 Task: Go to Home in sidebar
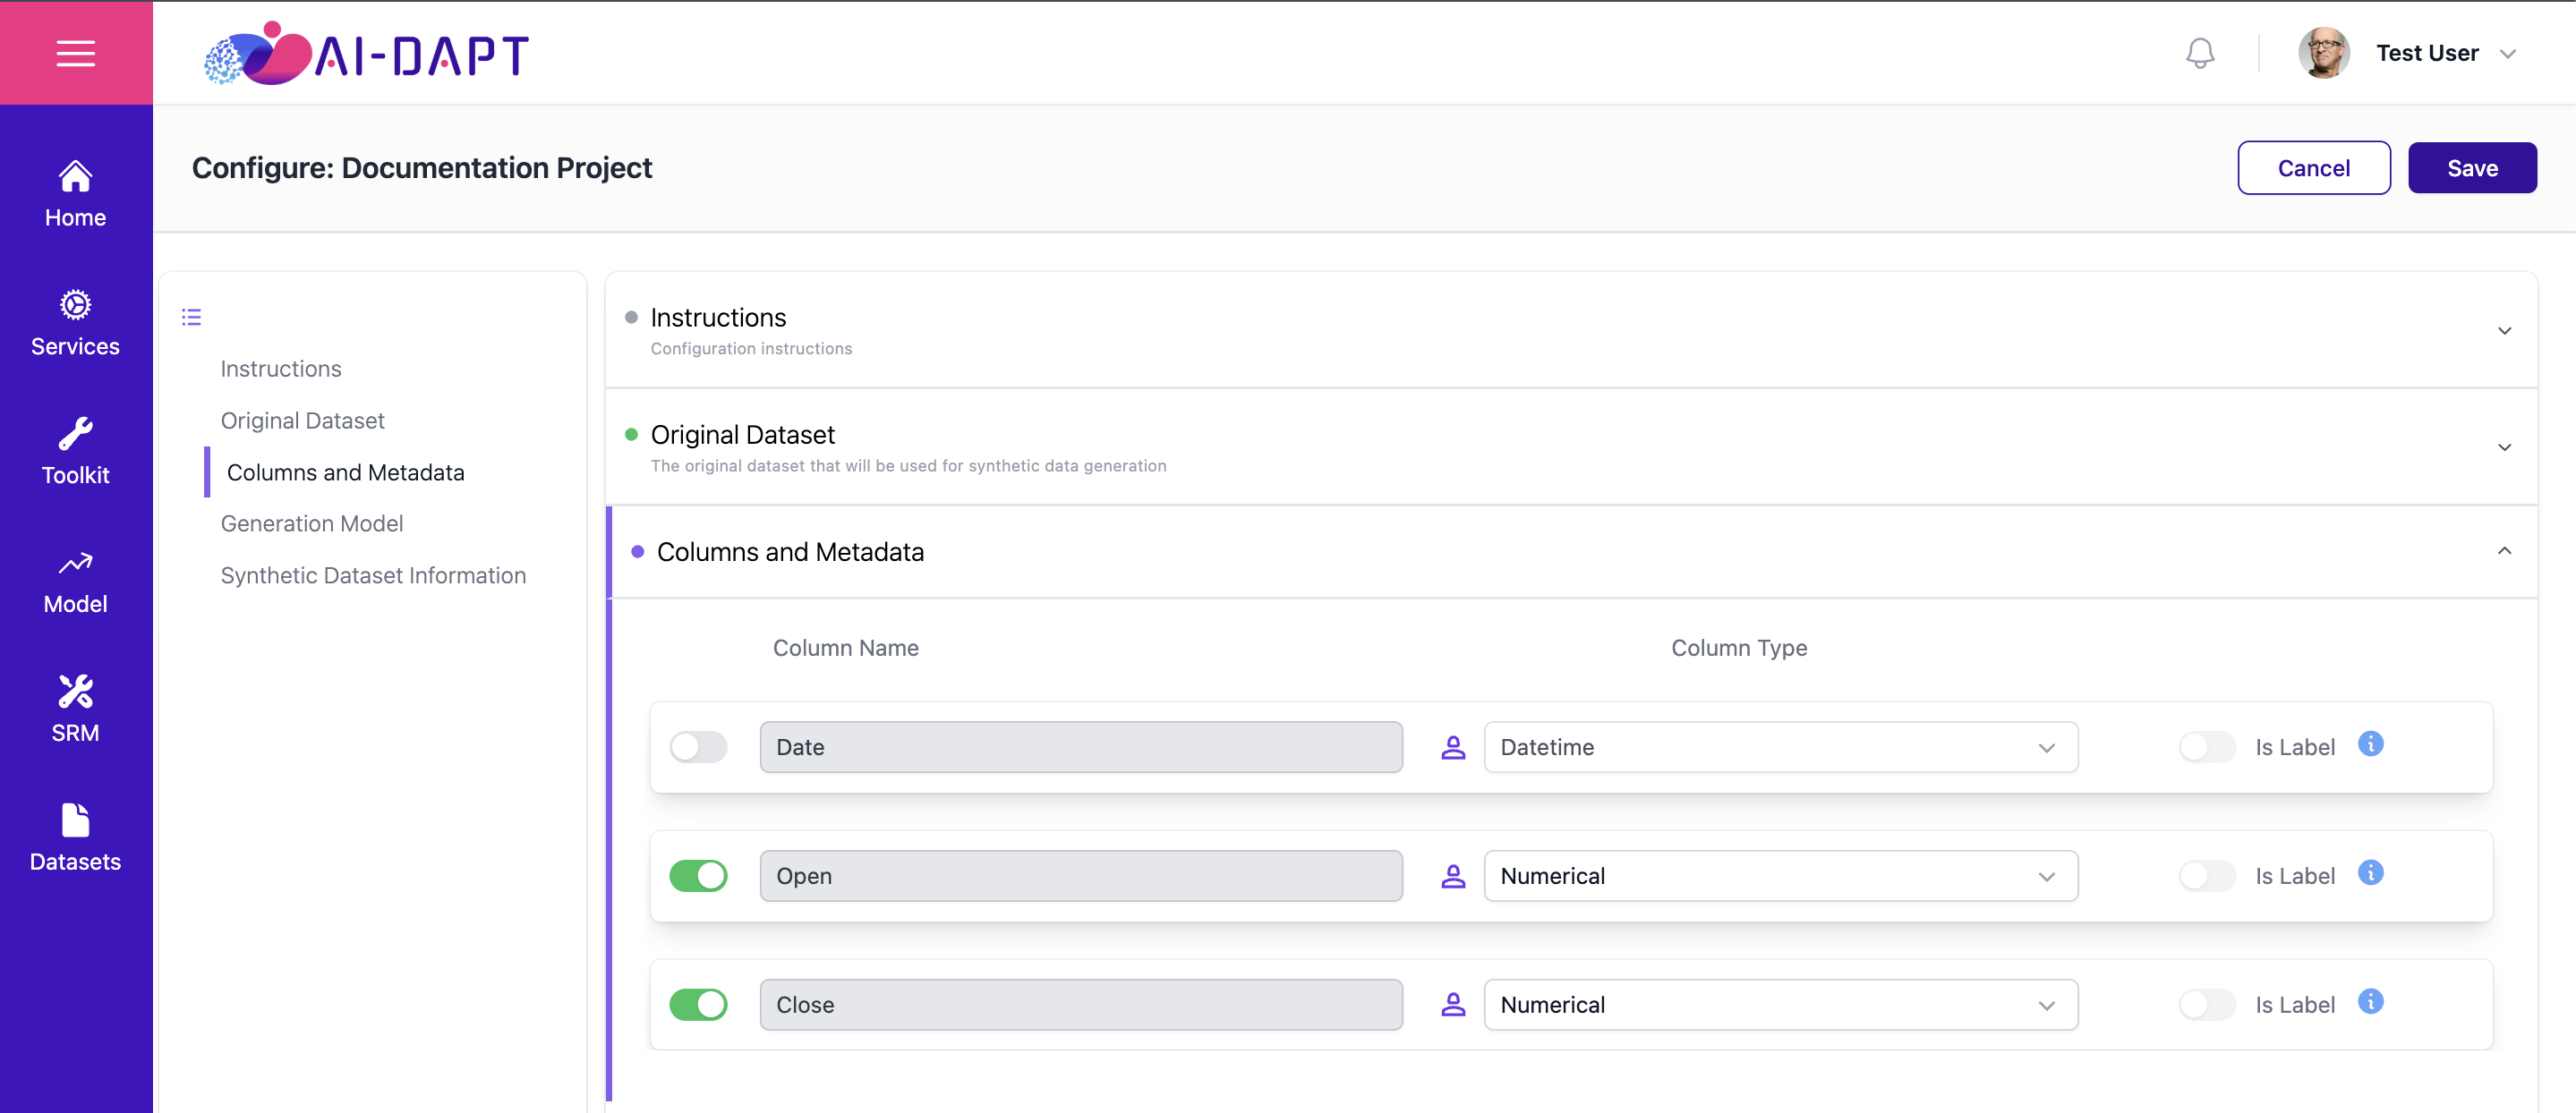76,194
